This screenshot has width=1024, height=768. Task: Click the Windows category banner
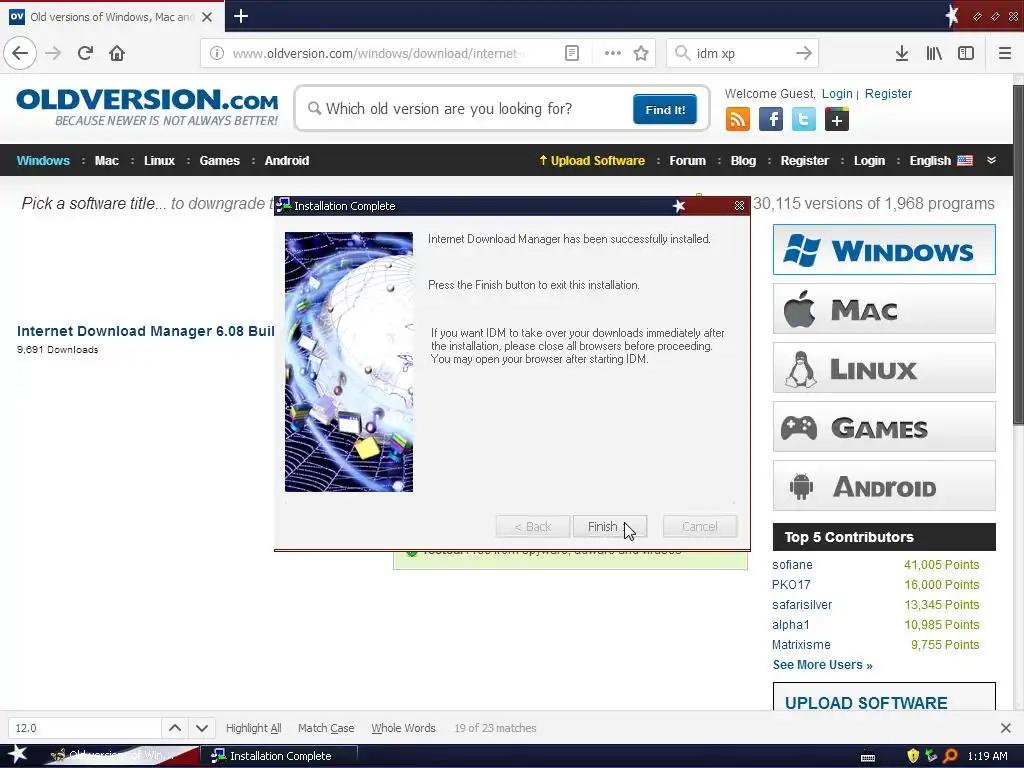point(884,249)
